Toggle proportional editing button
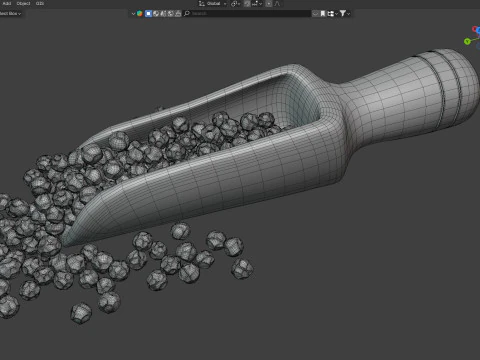480x360 pixels. tap(269, 4)
